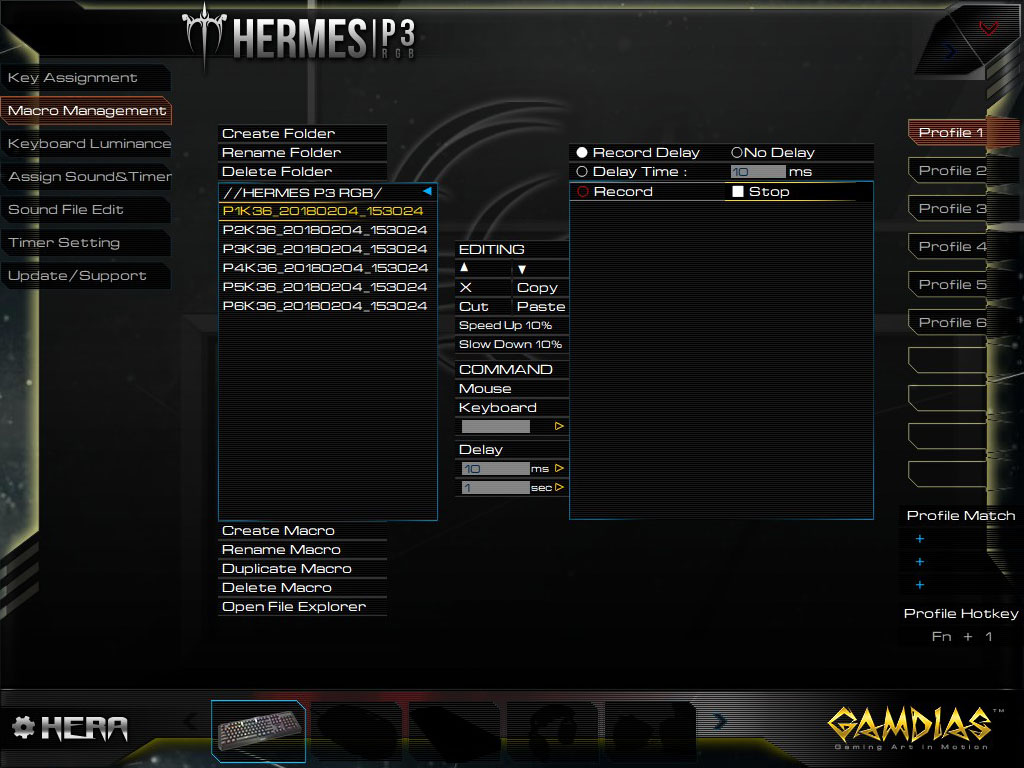Image resolution: width=1024 pixels, height=768 pixels.
Task: Click the red down-chevron icon top right
Action: click(x=989, y=28)
